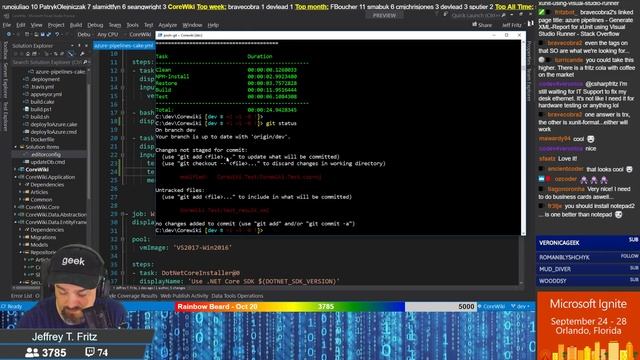Open the Analyze menu
This screenshot has height=360, width=640.
tap(167, 25)
